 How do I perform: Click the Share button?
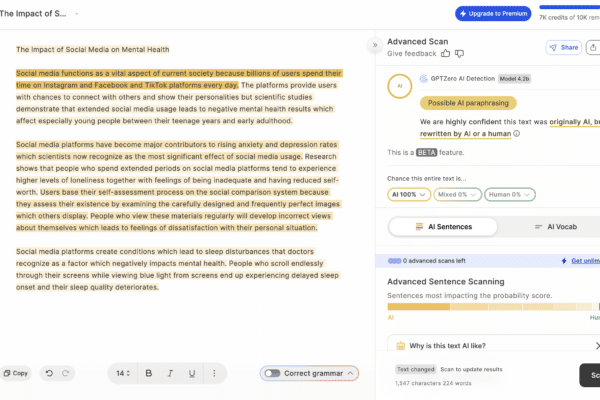(564, 47)
